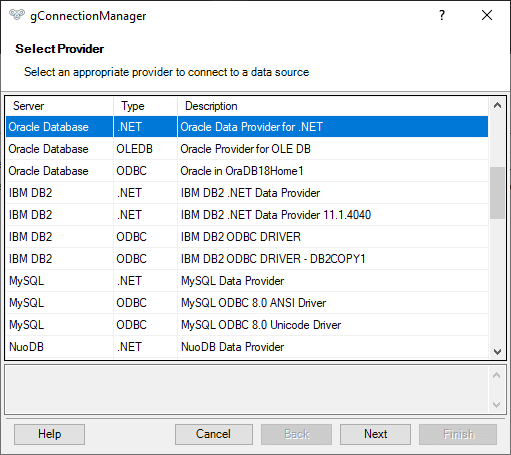Click the description box scroll down arrow

coord(497,405)
